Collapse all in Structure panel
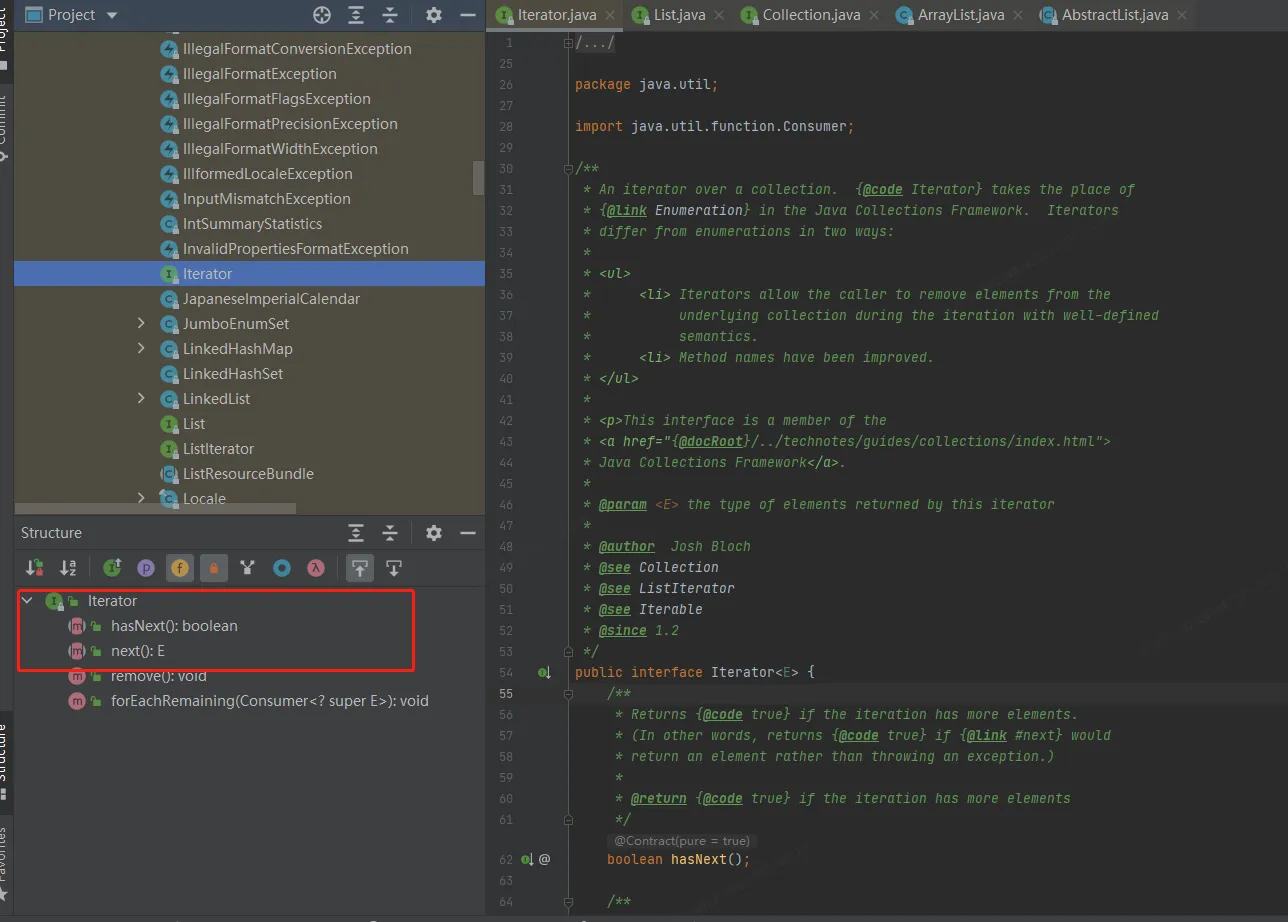The height and width of the screenshot is (922, 1288). (390, 533)
